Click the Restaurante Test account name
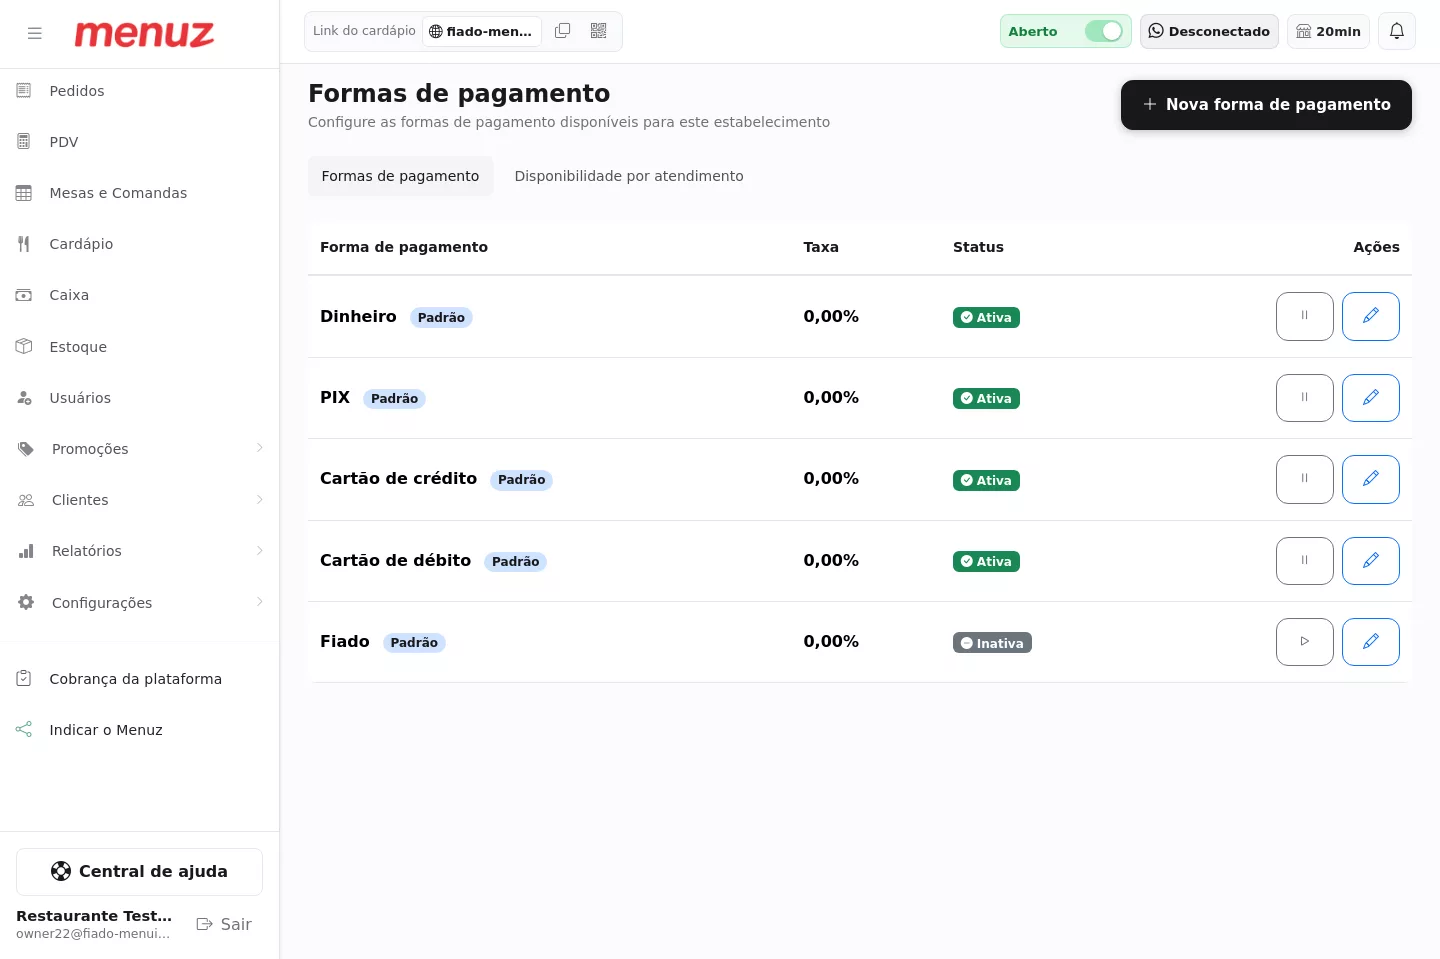This screenshot has height=959, width=1440. point(94,916)
